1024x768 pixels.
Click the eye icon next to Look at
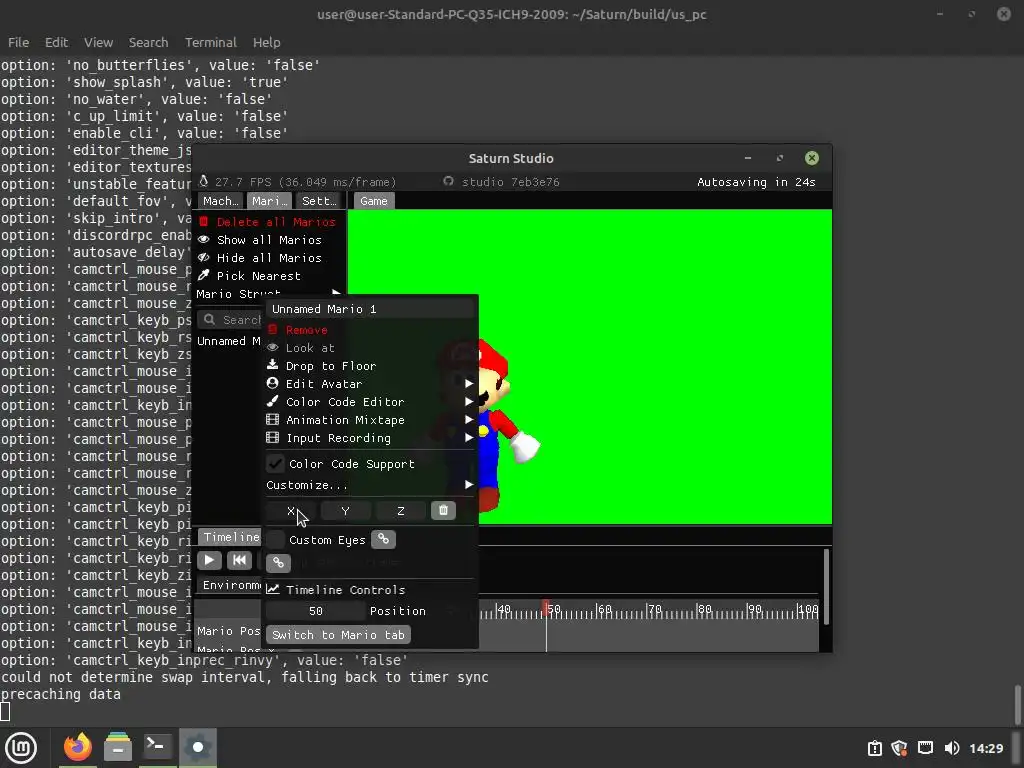coord(273,347)
